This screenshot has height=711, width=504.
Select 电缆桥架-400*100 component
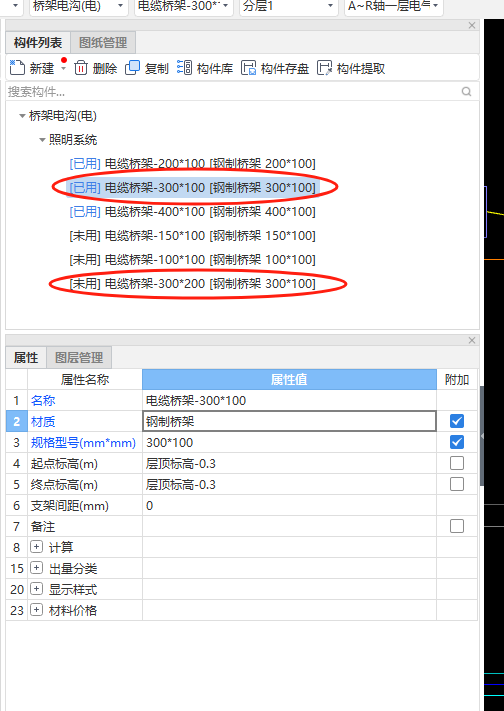[x=192, y=212]
